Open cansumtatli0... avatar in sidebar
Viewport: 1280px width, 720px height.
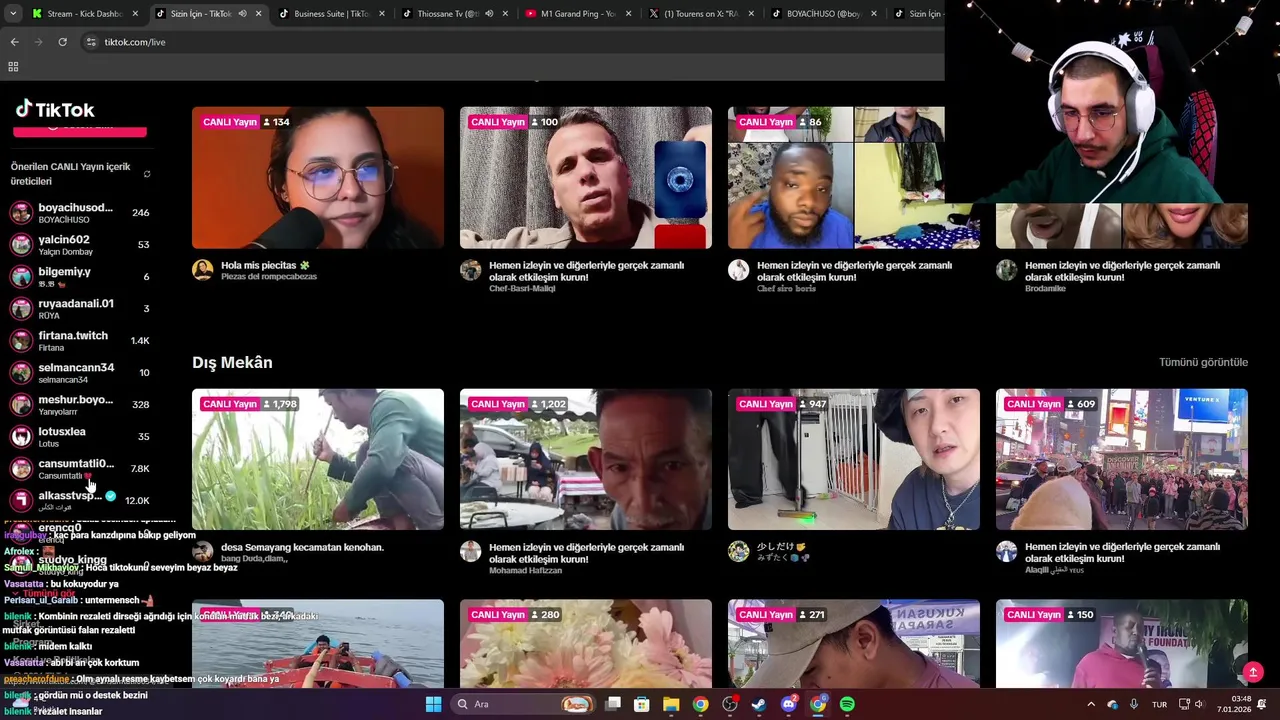[x=21, y=469]
